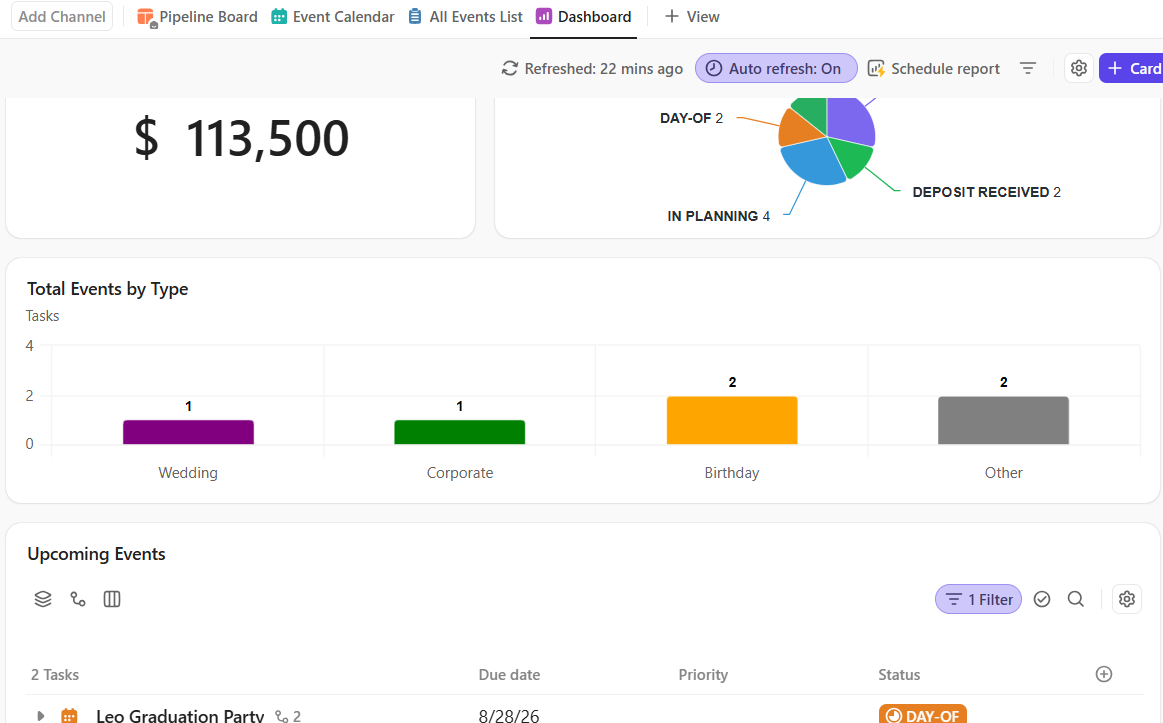Click the 2 Tasks count label
The image size is (1163, 723).
click(55, 675)
